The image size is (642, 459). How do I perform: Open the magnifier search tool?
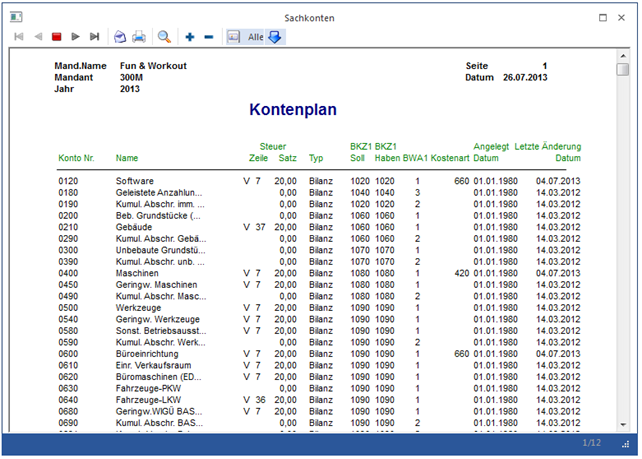pos(164,37)
